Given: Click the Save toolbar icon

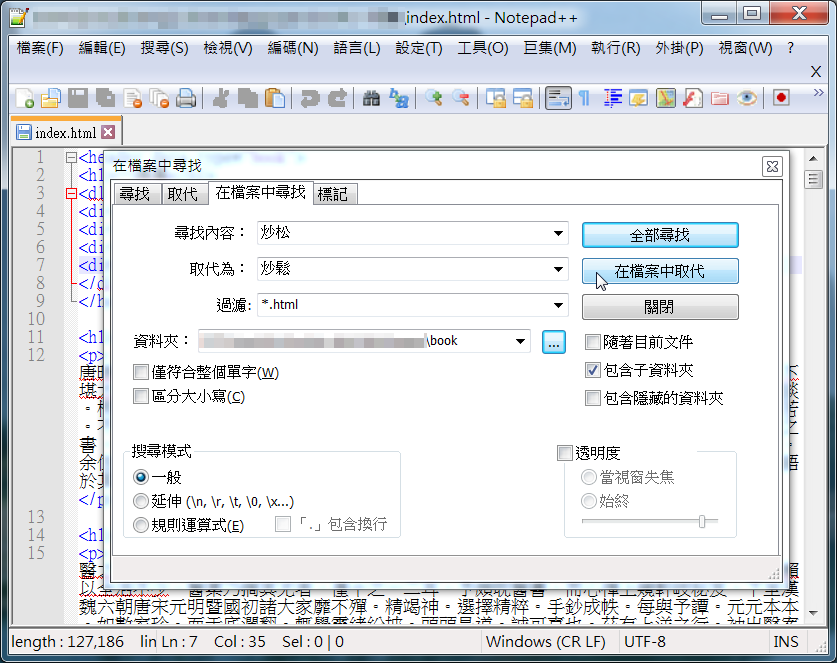Looking at the screenshot, I should point(78,98).
